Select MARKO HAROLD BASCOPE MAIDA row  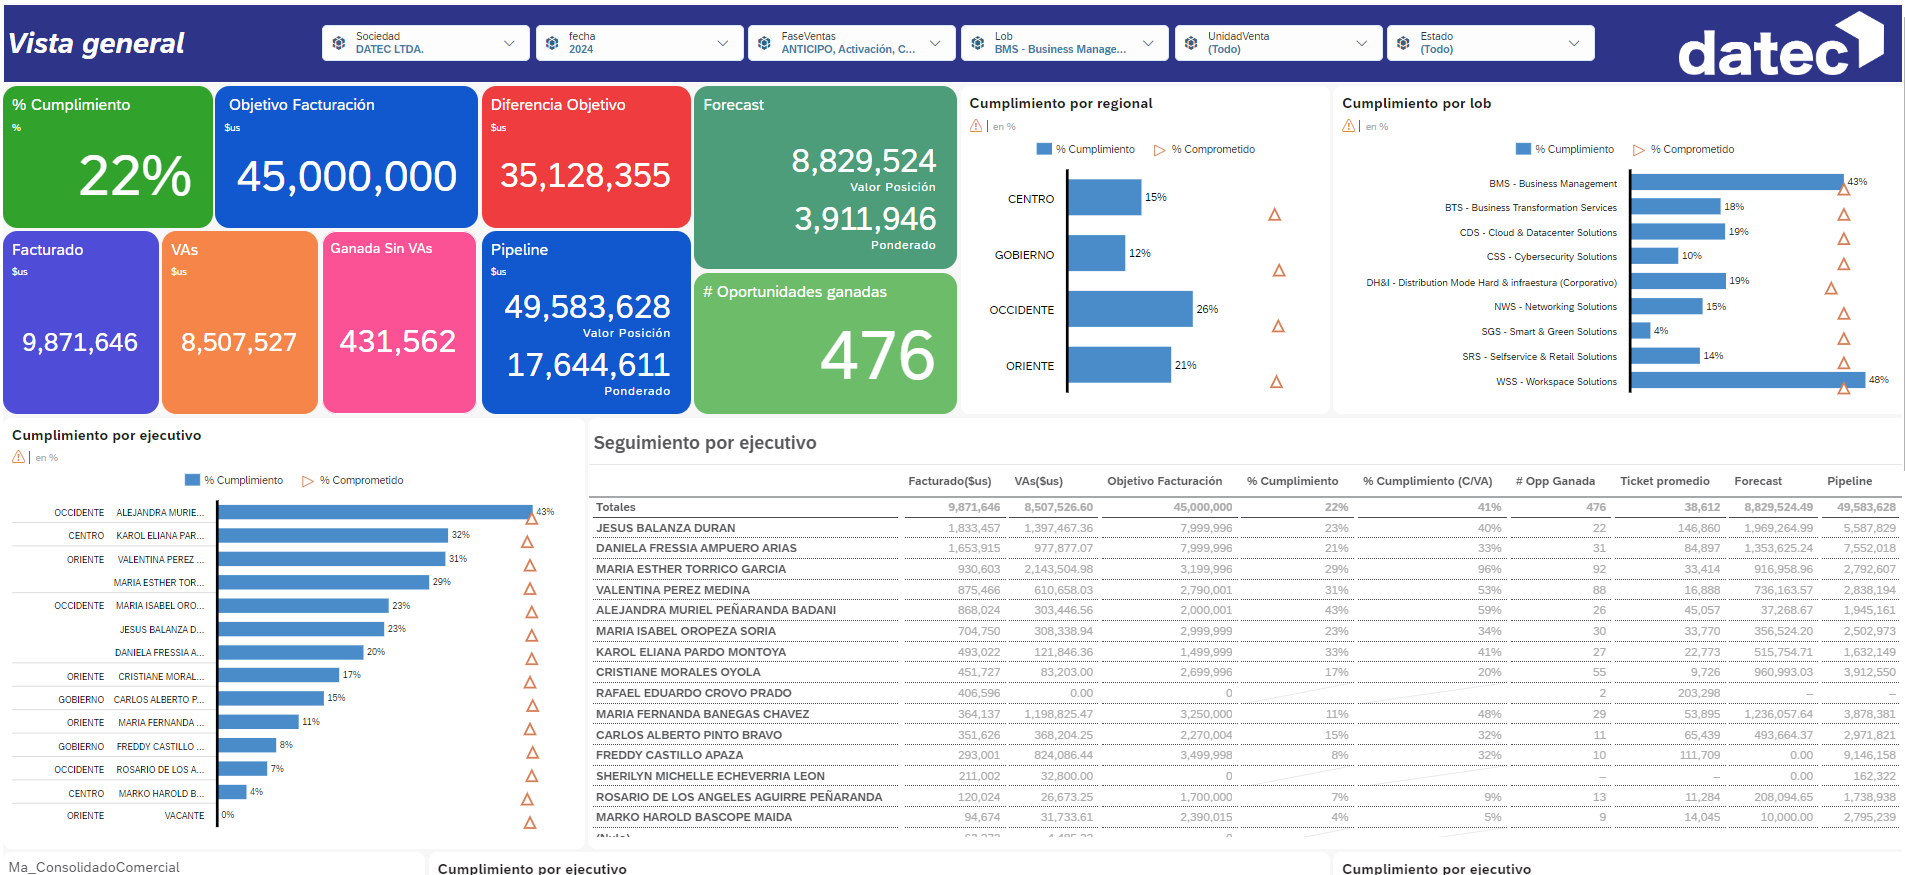click(1245, 817)
